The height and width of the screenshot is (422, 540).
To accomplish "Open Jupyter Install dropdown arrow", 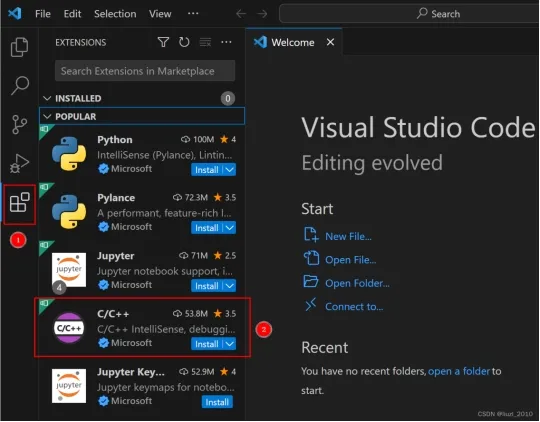I will click(230, 286).
